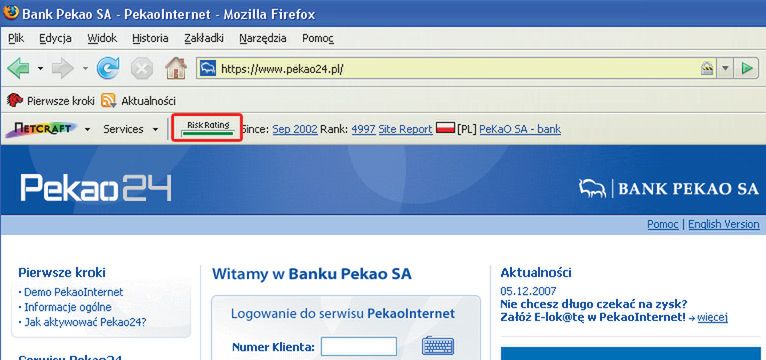Screen dimensions: 766x360
Task: Open the on-screen keyboard icon beside Numer Klienta
Action: [x=438, y=345]
